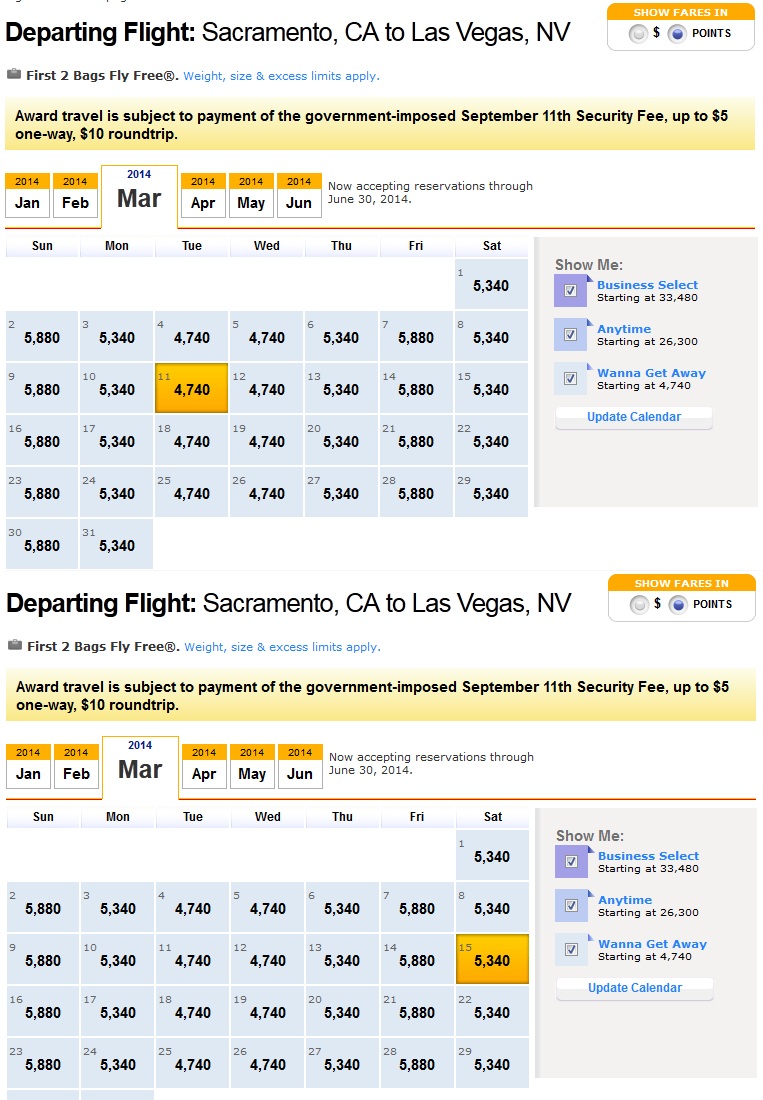Choose March 31 fare in the upper calendar
Image resolution: width=763 pixels, height=1100 pixels.
[116, 544]
